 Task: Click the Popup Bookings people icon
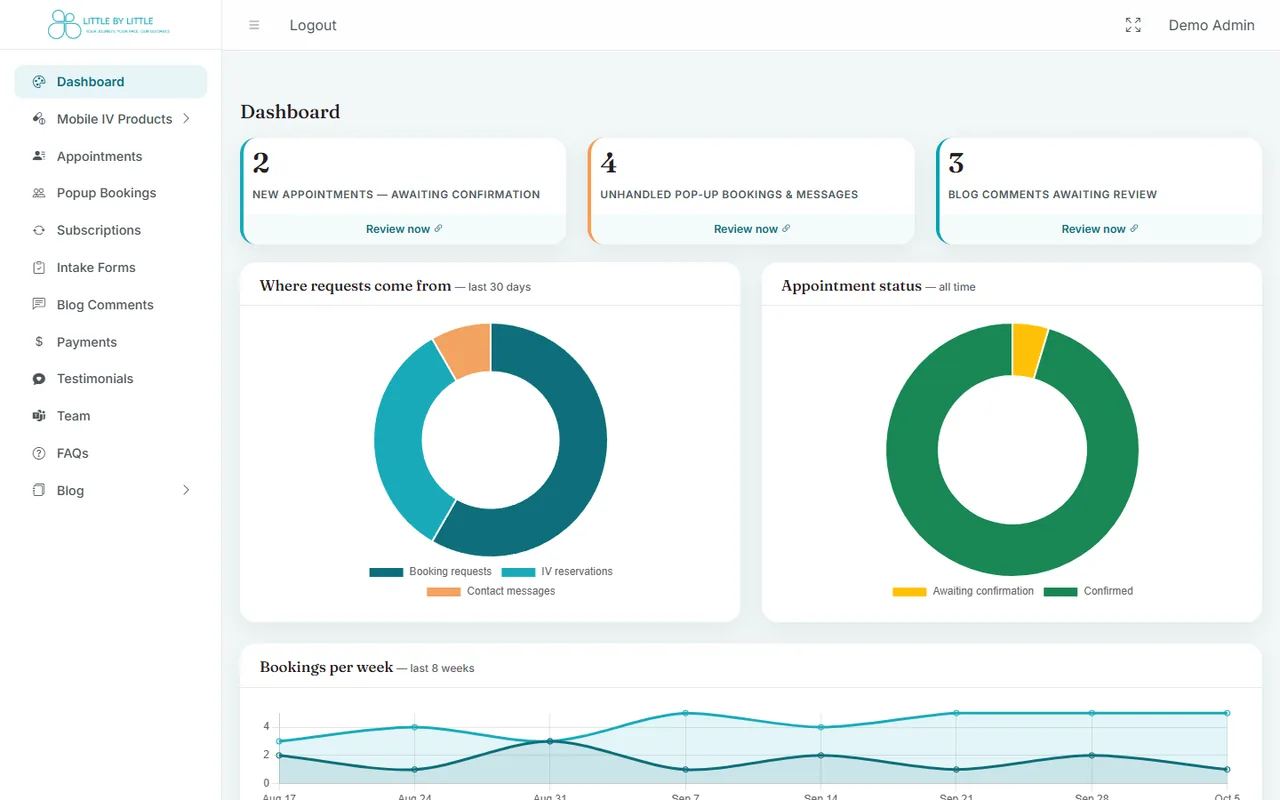click(x=39, y=193)
